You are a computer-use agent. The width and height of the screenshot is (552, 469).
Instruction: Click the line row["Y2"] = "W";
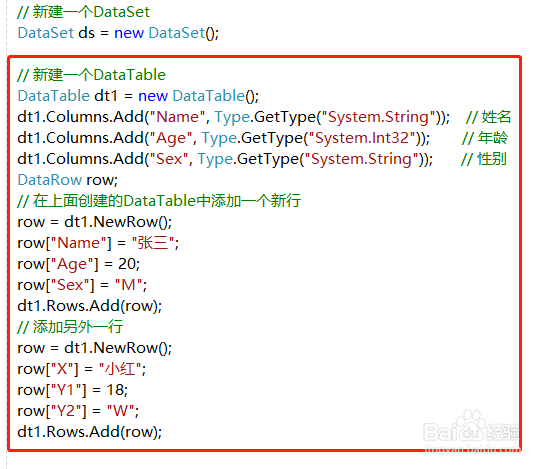[79, 411]
